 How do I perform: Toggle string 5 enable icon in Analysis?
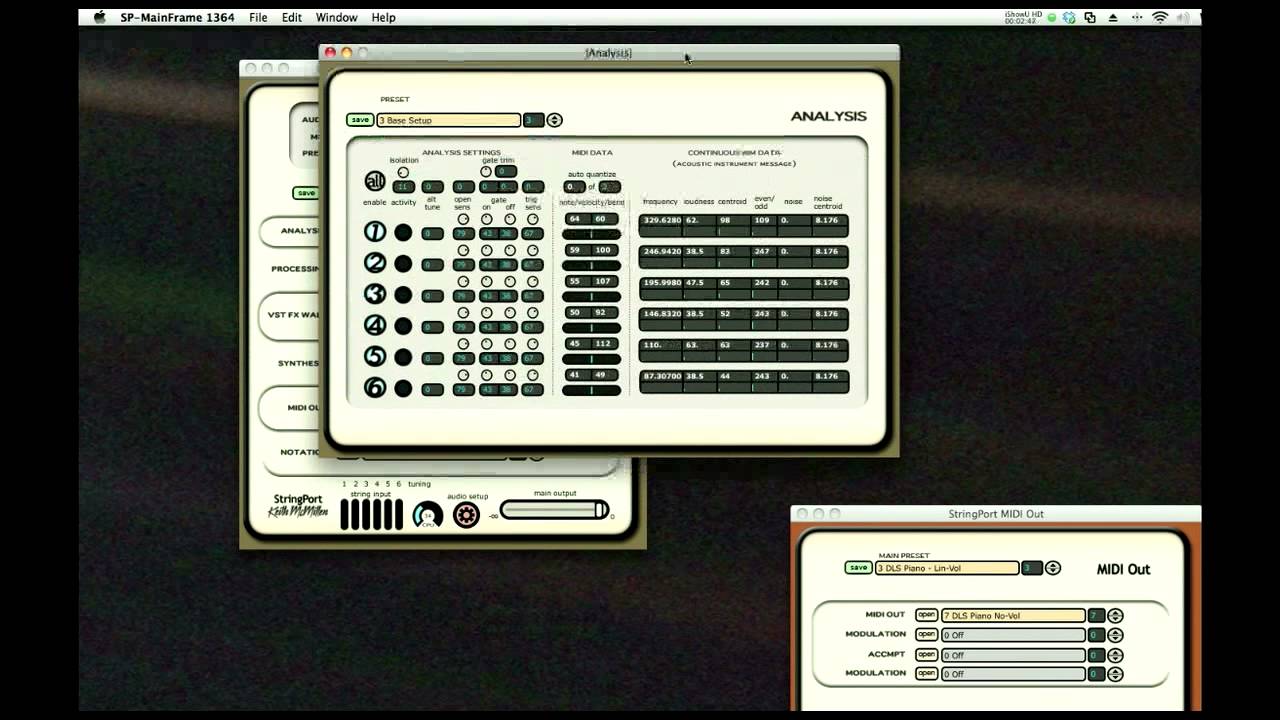[x=374, y=357]
